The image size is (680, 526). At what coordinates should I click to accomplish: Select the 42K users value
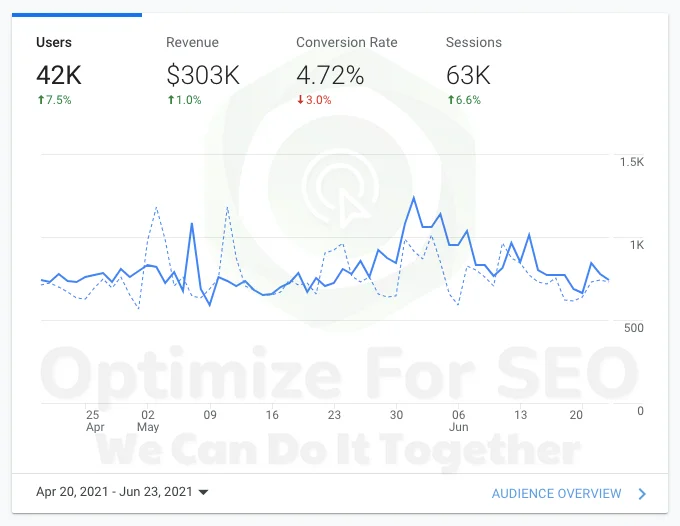pos(59,75)
